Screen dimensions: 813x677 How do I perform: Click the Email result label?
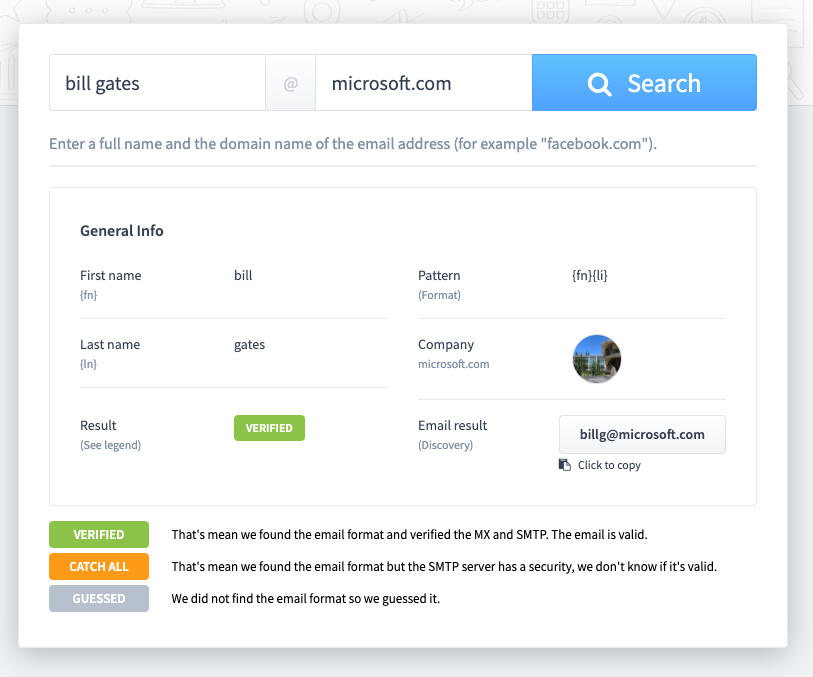click(x=453, y=425)
